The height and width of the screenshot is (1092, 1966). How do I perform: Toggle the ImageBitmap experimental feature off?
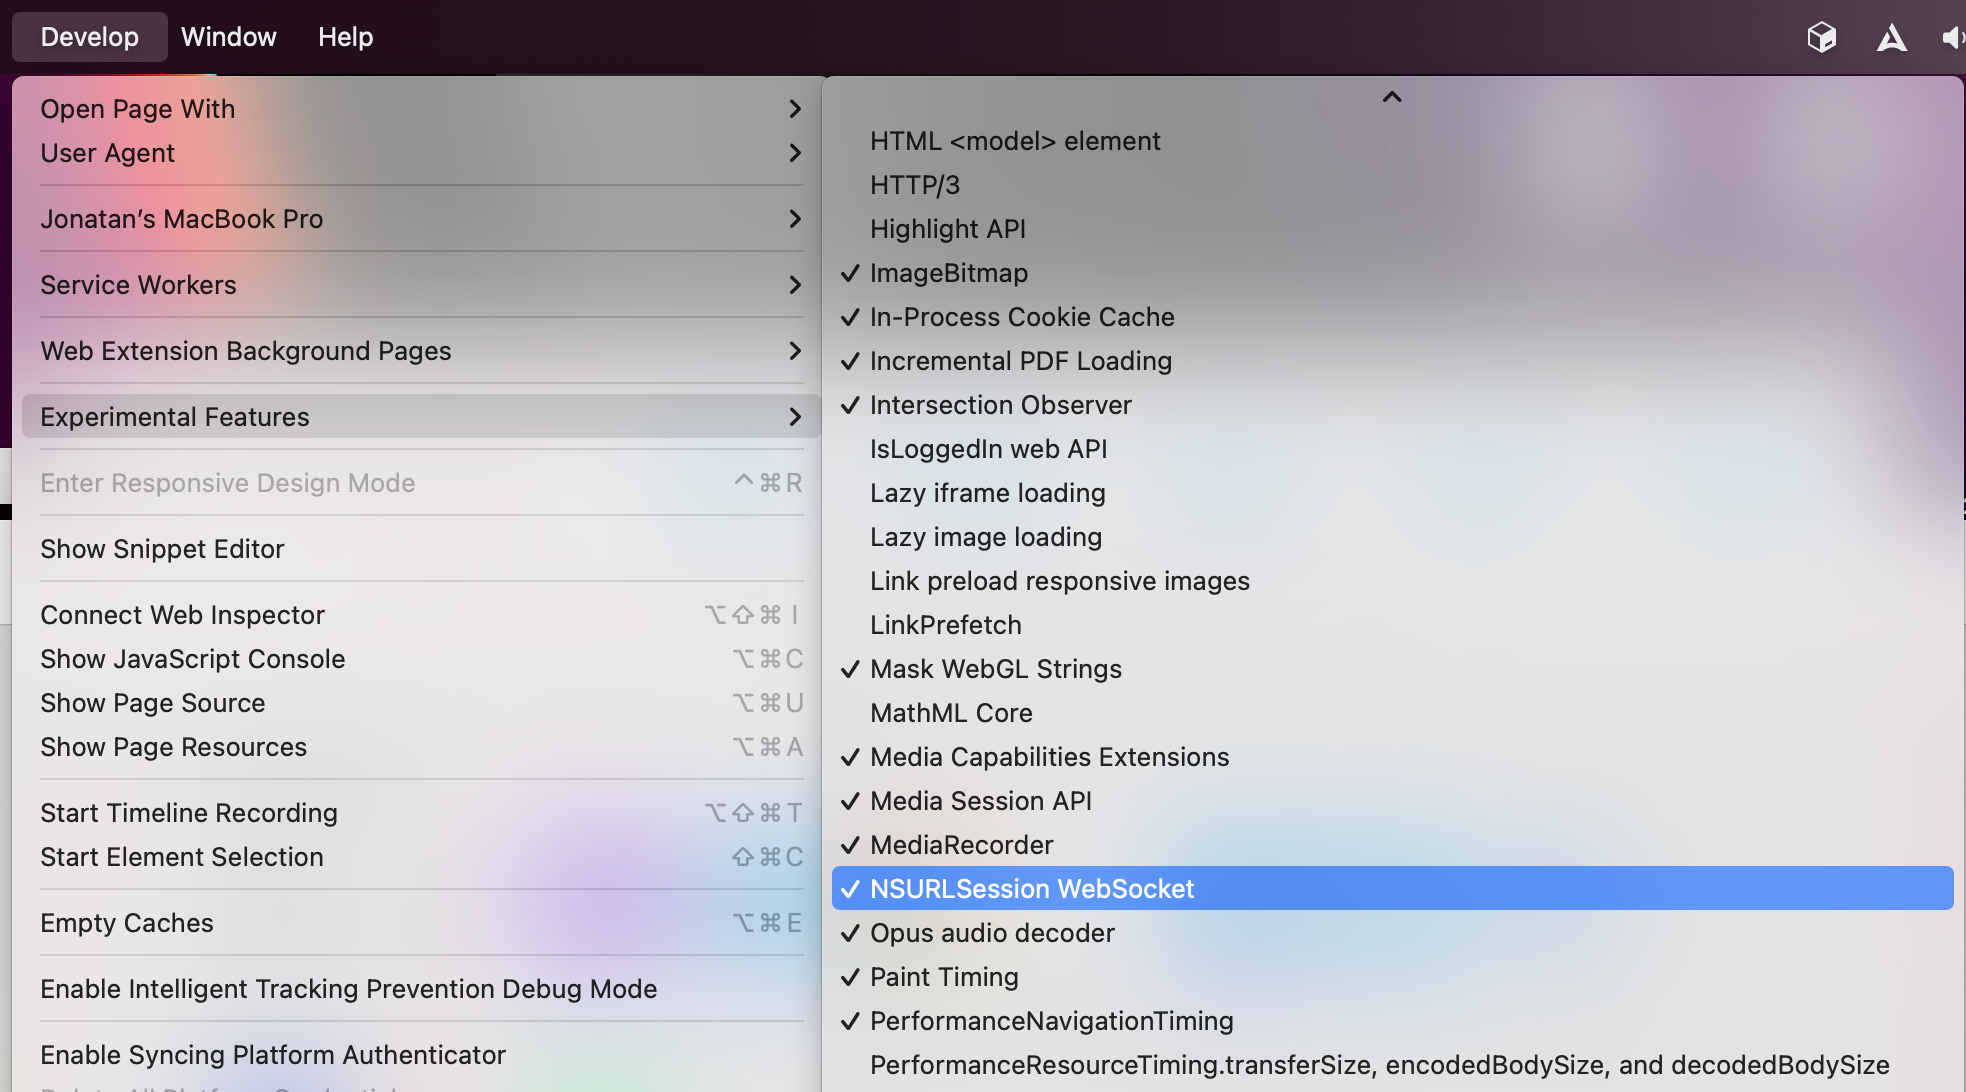(948, 273)
